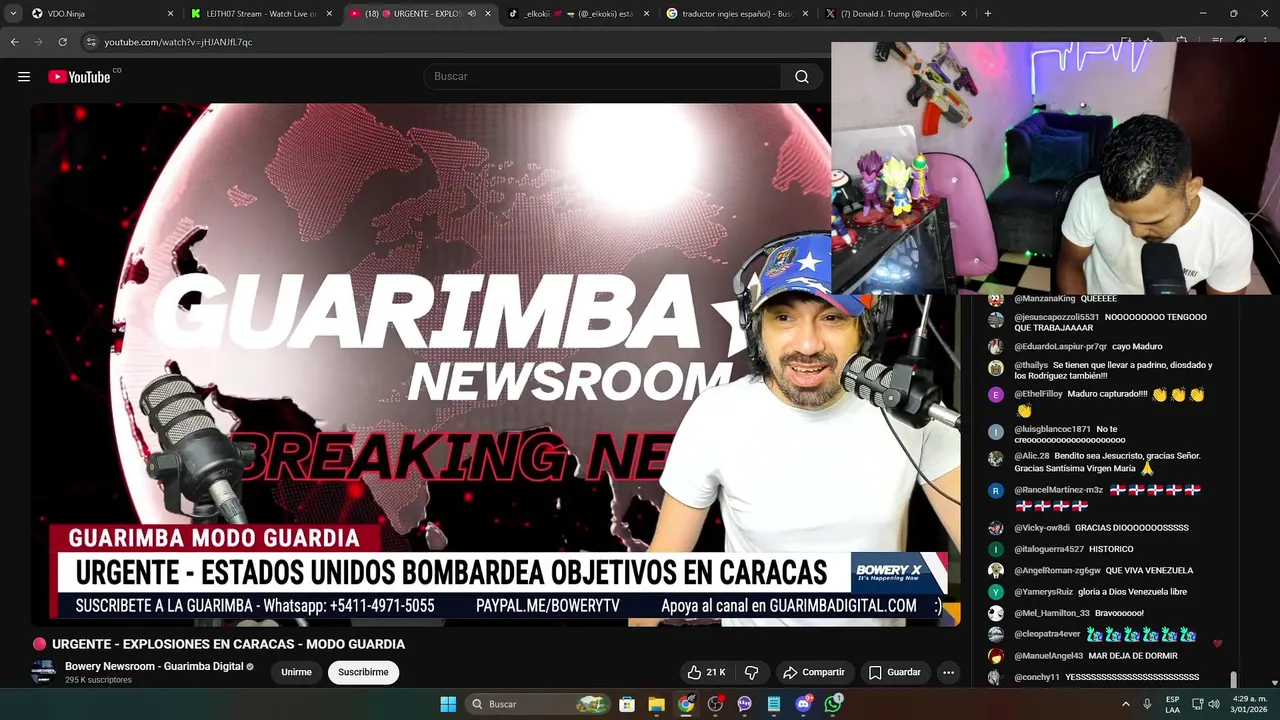Click chat username @EduardoLaspiur-pr7qr

[x=1060, y=346]
